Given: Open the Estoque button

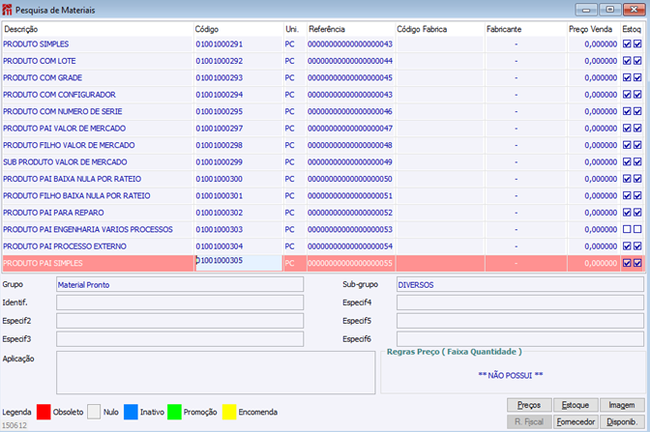Looking at the screenshot, I should tap(575, 405).
